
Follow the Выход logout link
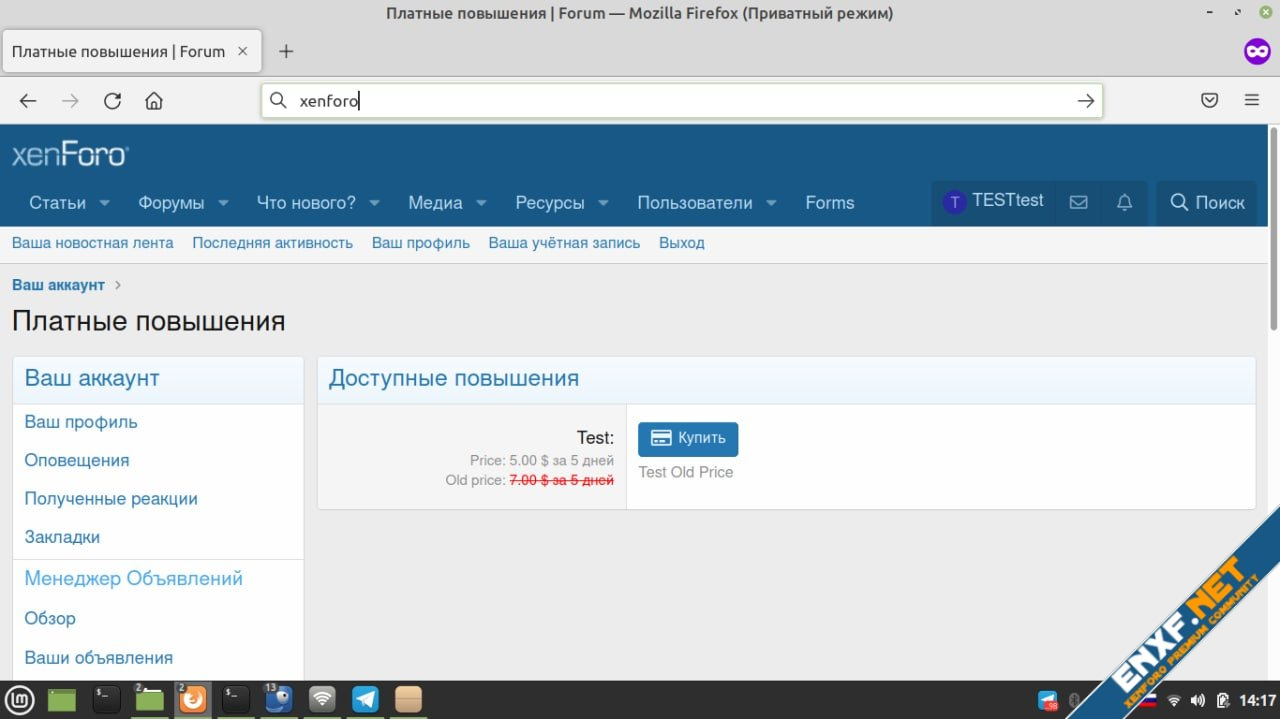coord(681,243)
